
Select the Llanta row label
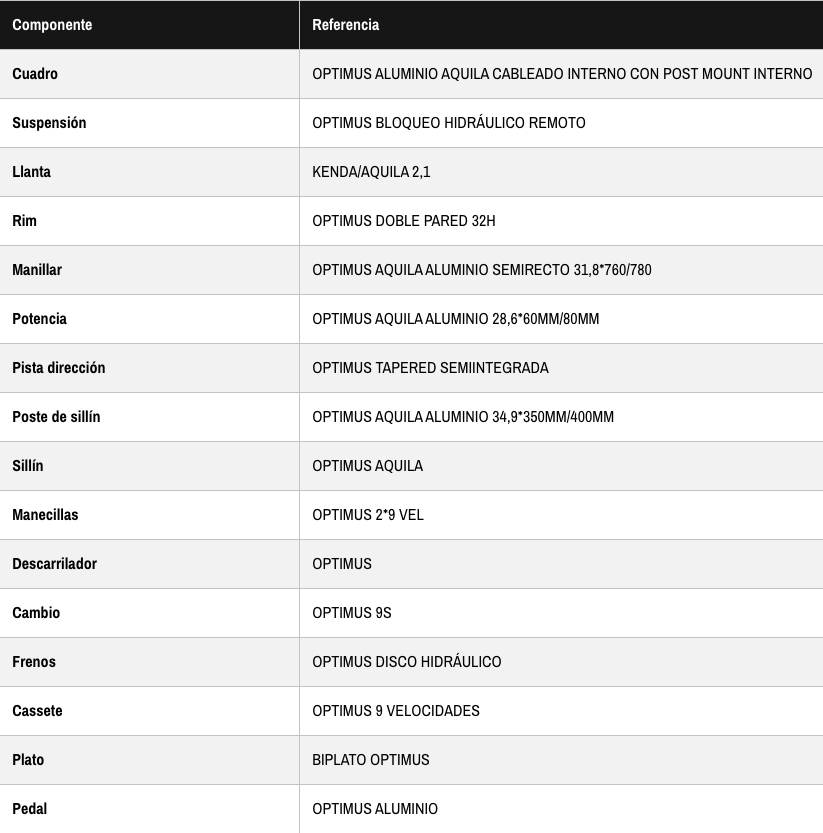(31, 172)
